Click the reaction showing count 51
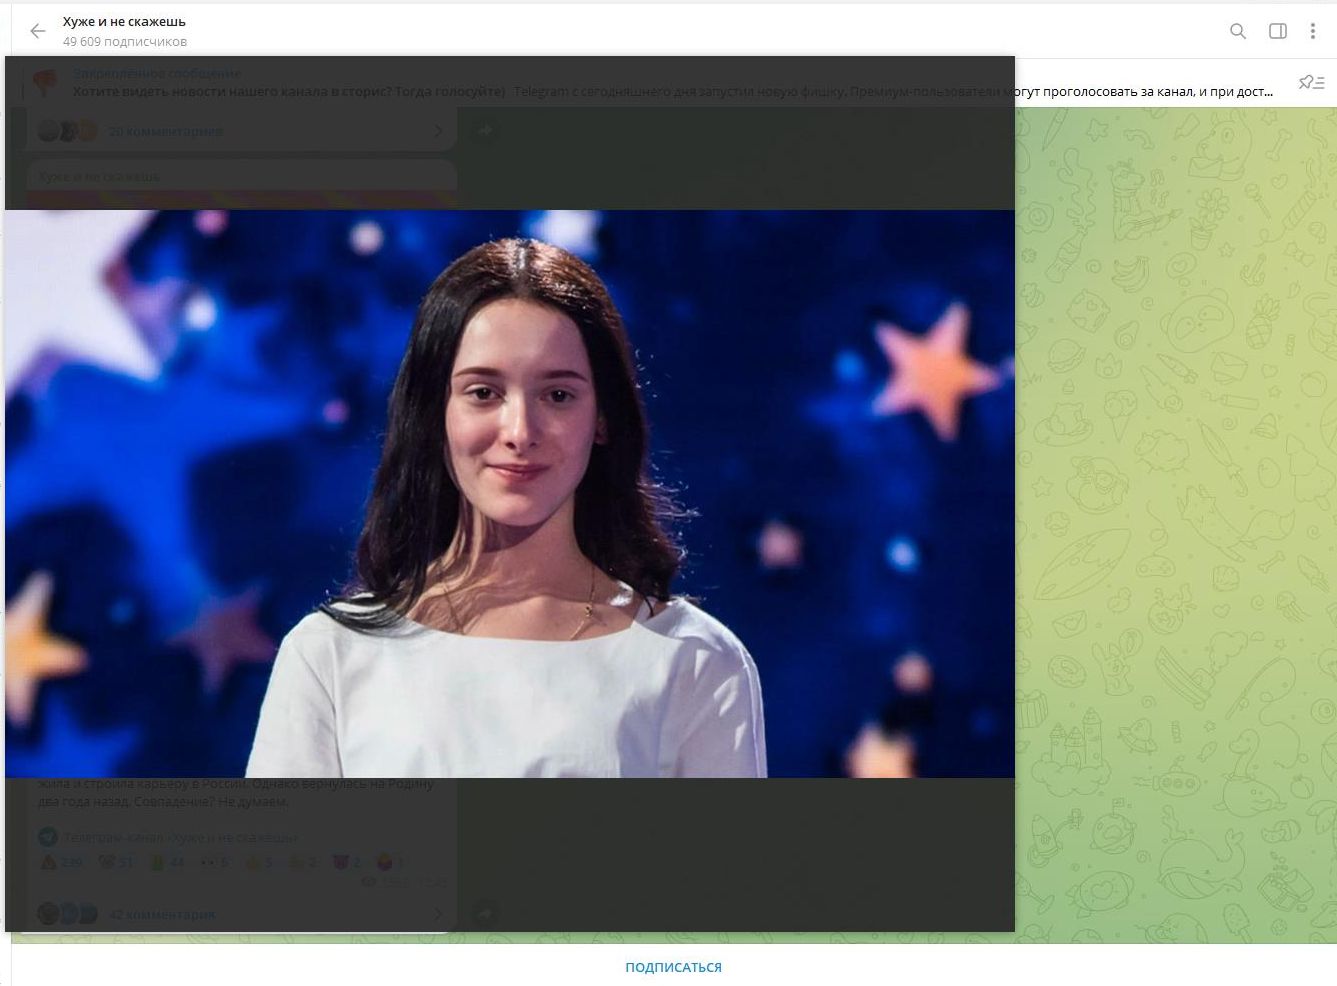The image size is (1337, 986). tap(116, 862)
